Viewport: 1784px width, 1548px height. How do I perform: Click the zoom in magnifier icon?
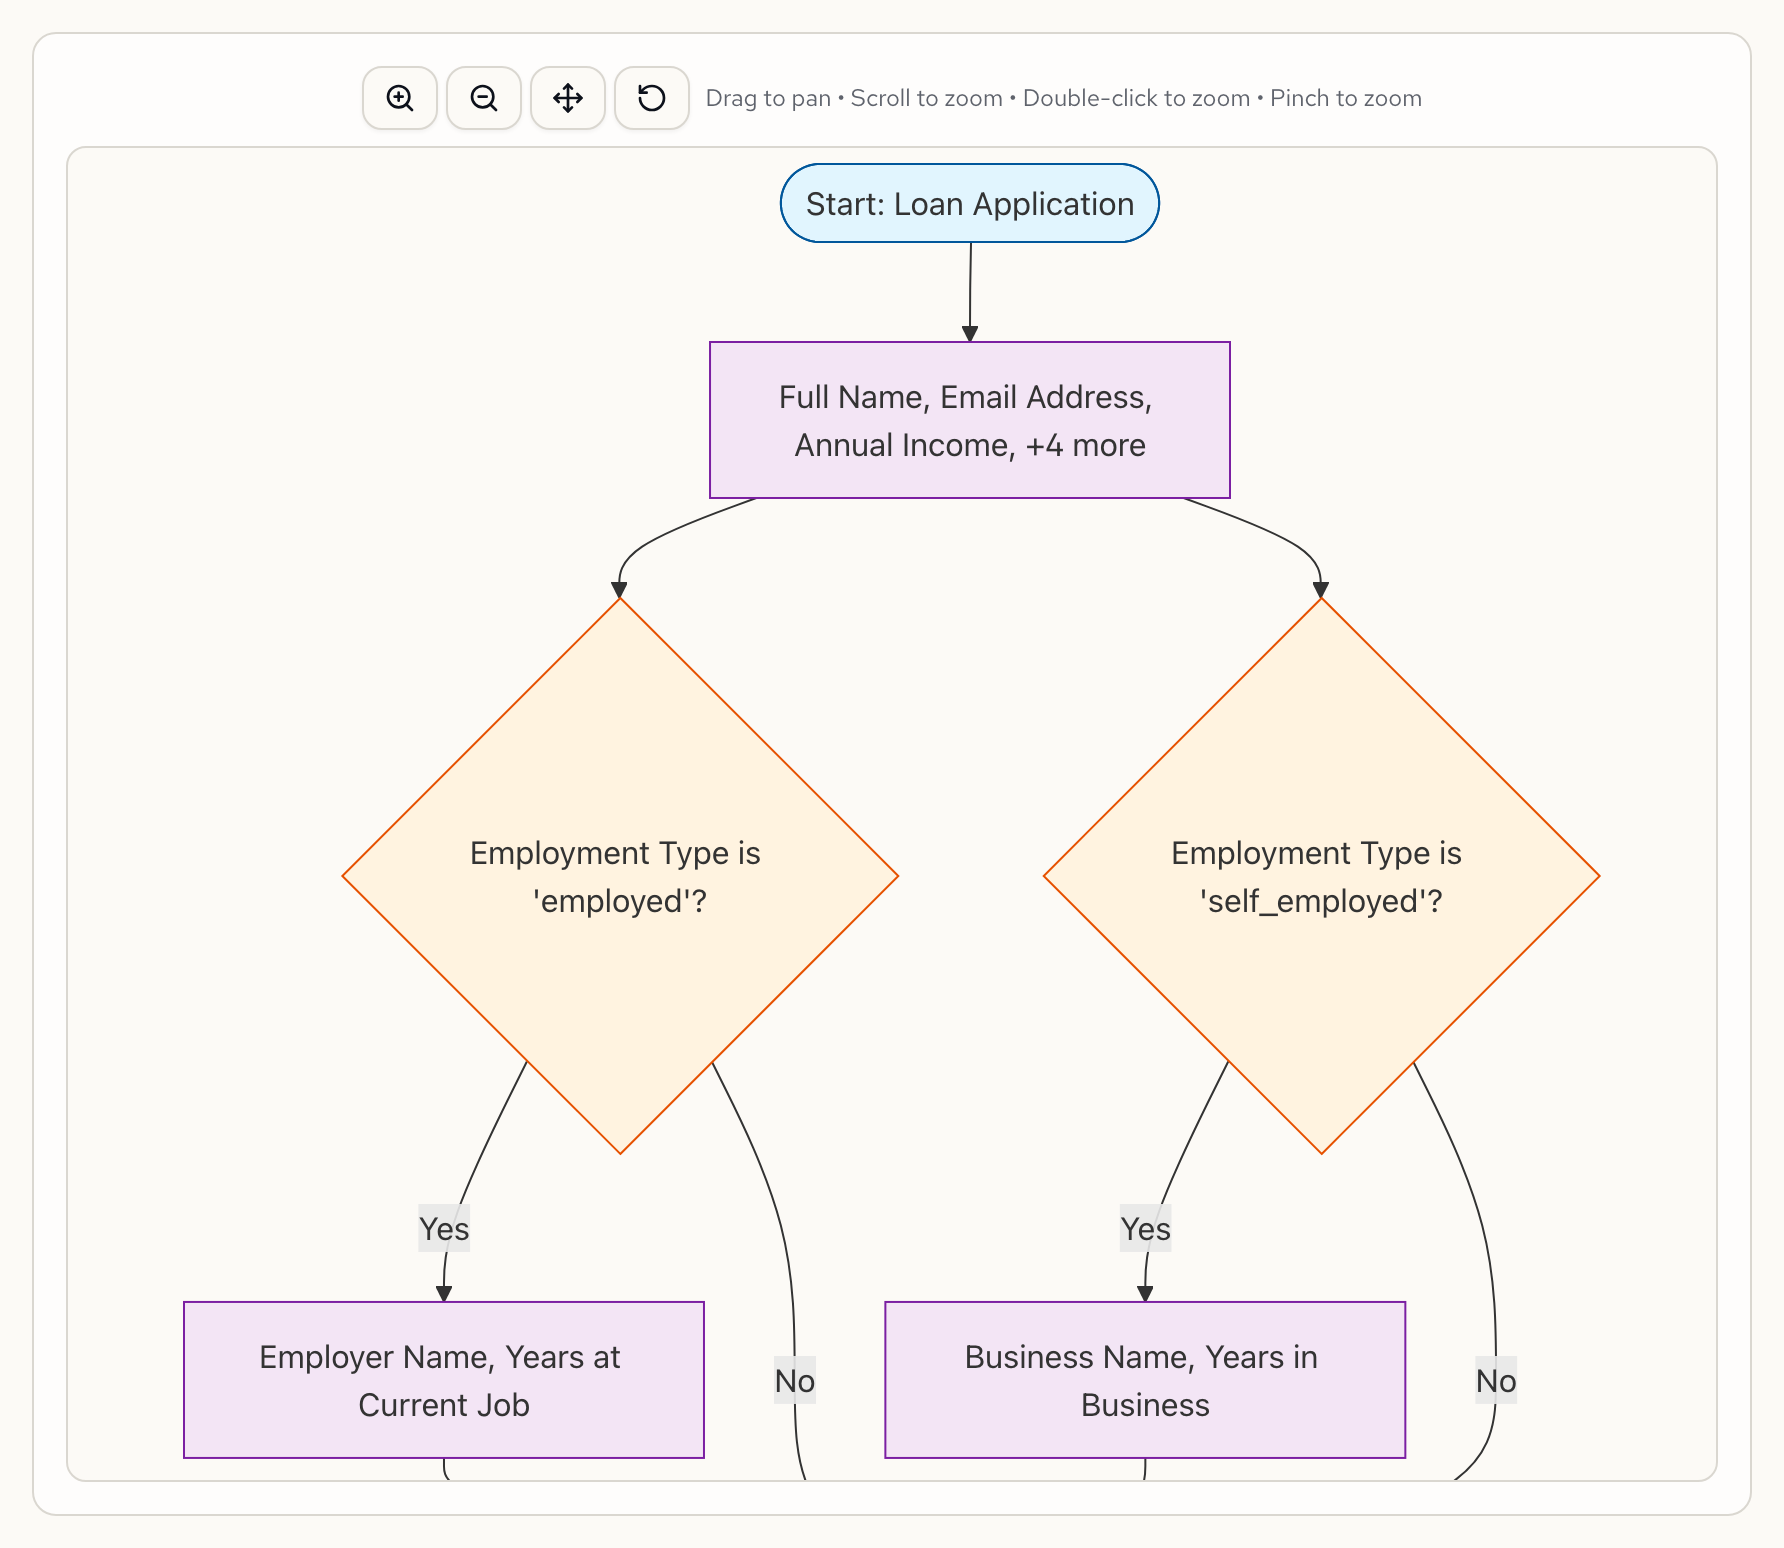400,98
